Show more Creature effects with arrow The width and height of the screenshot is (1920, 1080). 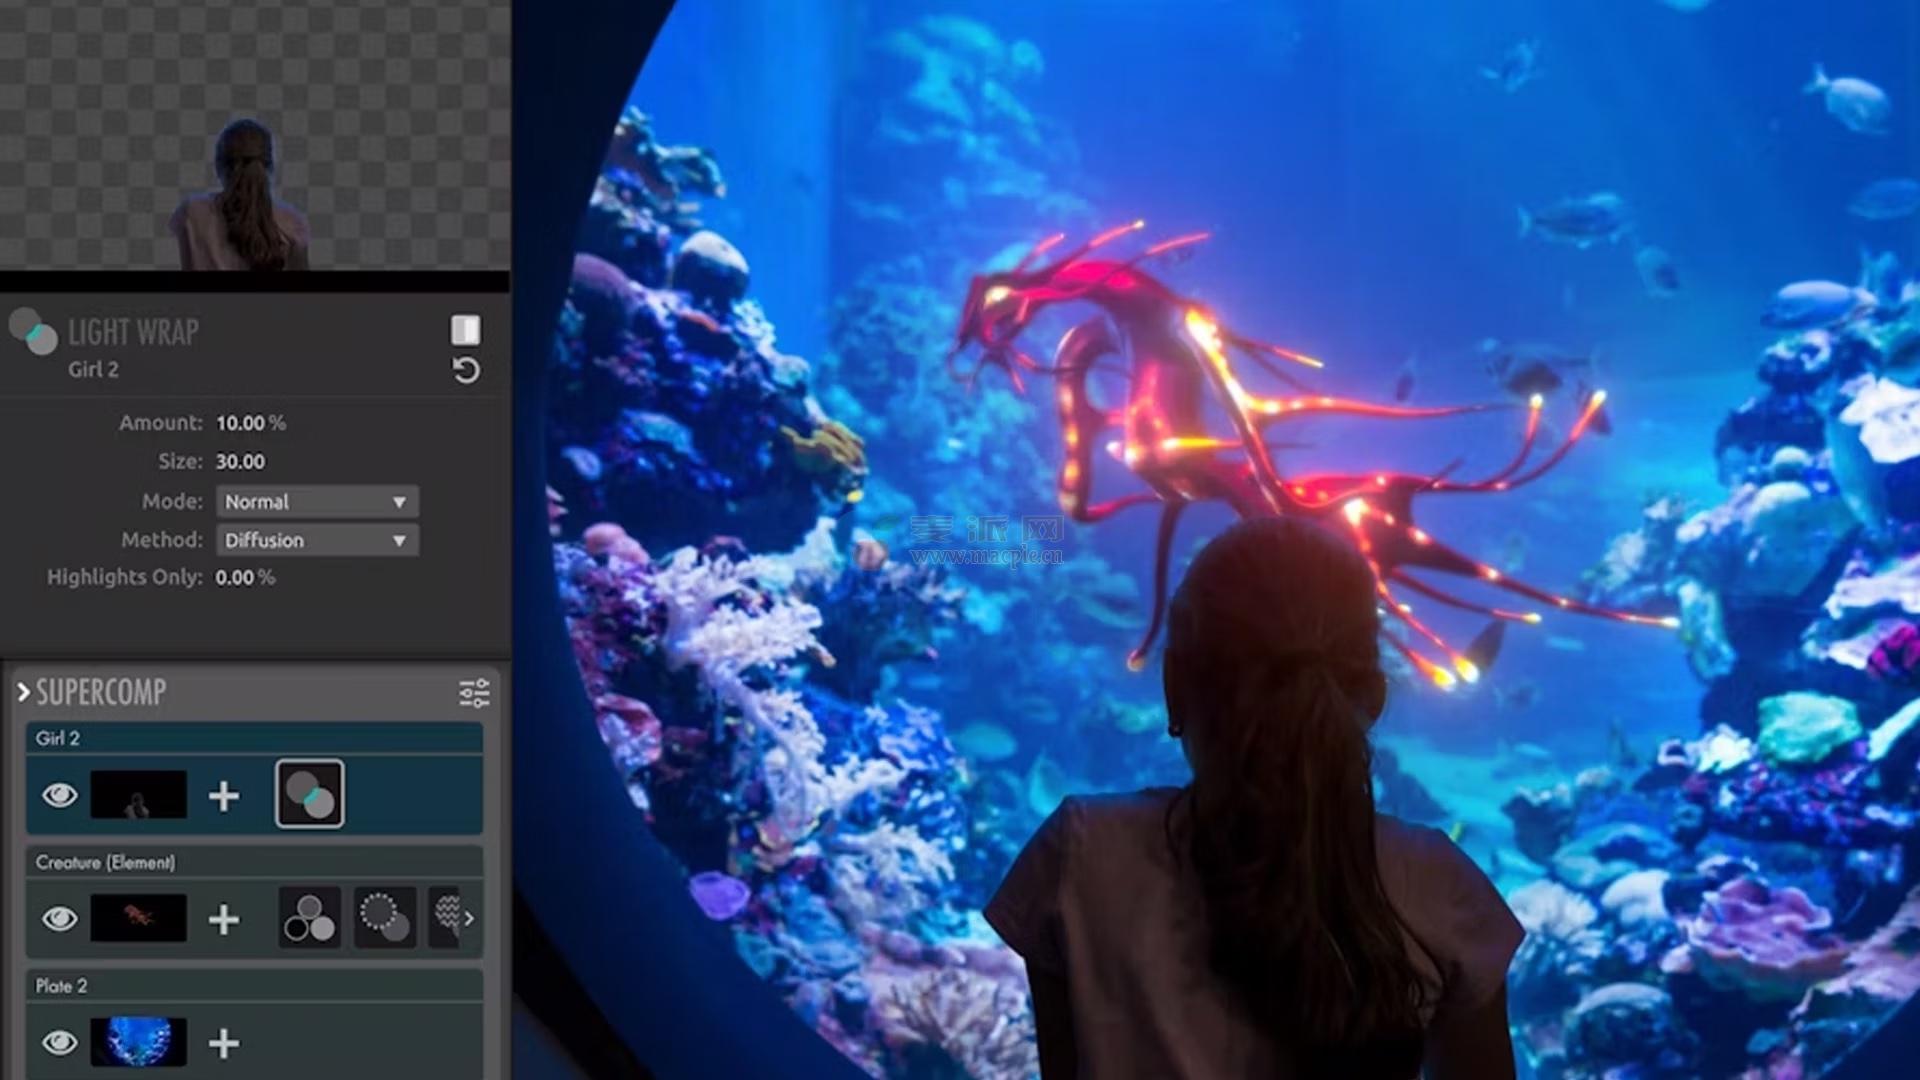click(468, 918)
